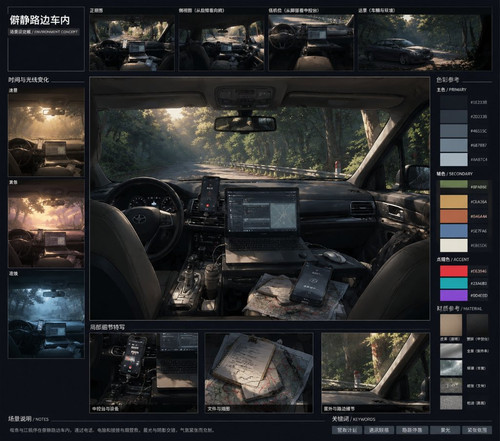Pick the darkest navy primary color swatch
This screenshot has height=441, width=500.
pyautogui.click(x=454, y=102)
